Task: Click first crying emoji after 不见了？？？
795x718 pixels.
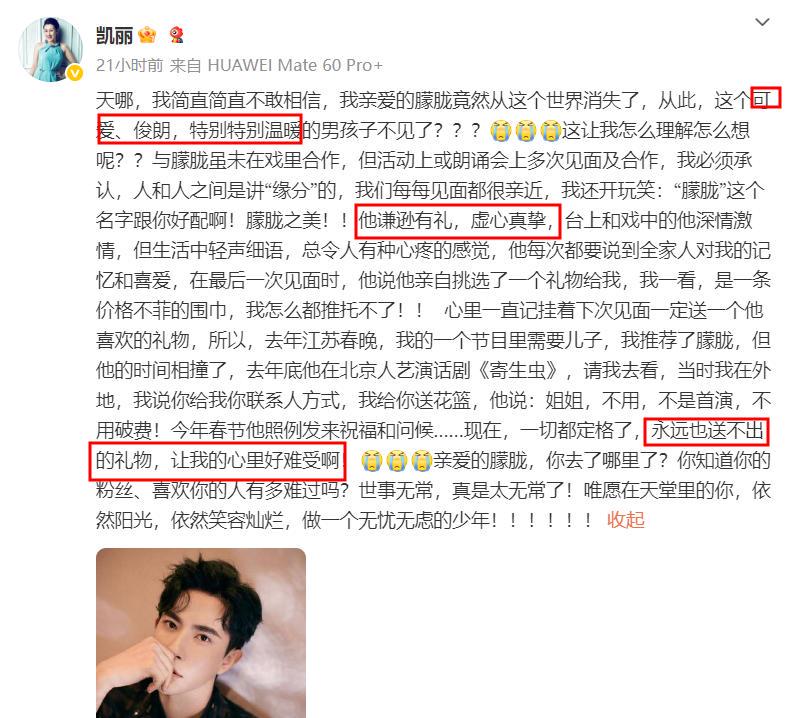Action: pos(500,131)
